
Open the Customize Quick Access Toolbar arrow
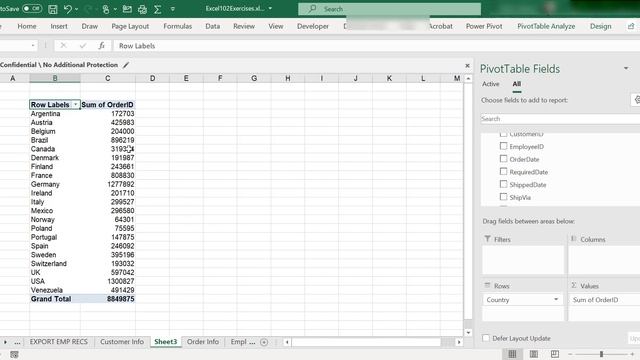point(173,9)
